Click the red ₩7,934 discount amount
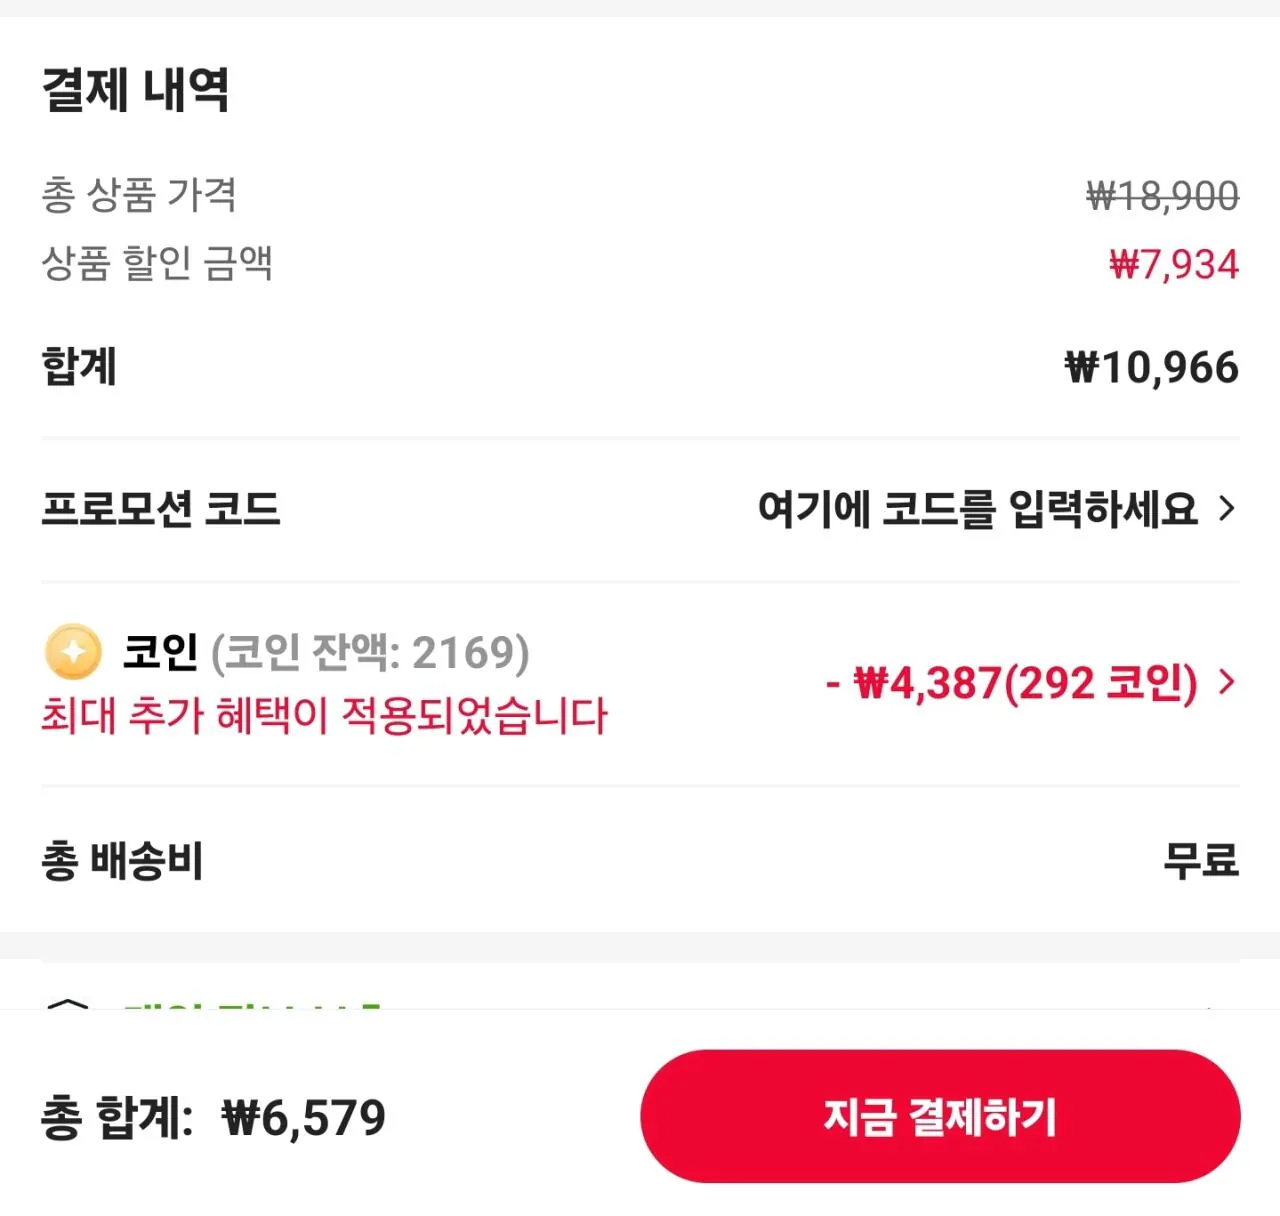Viewport: 1280px width, 1216px height. (x=1174, y=265)
